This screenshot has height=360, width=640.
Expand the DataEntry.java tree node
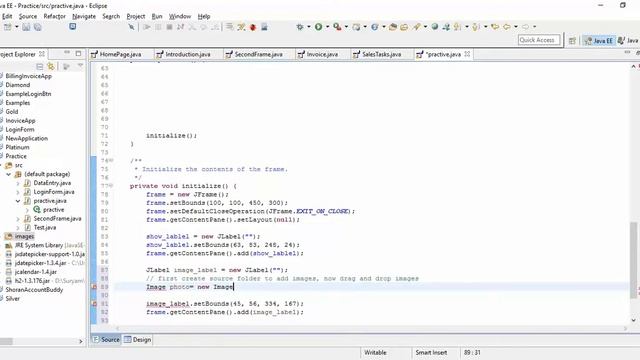click(18, 183)
